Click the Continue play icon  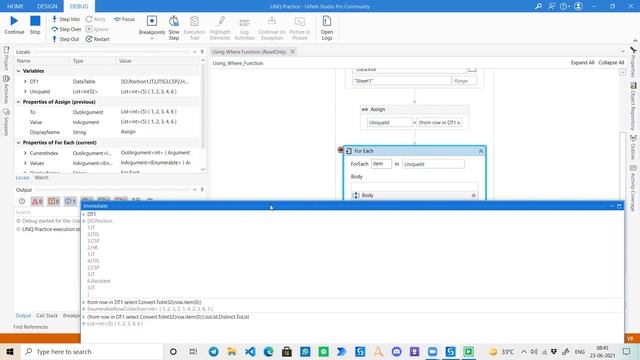pyautogui.click(x=14, y=21)
